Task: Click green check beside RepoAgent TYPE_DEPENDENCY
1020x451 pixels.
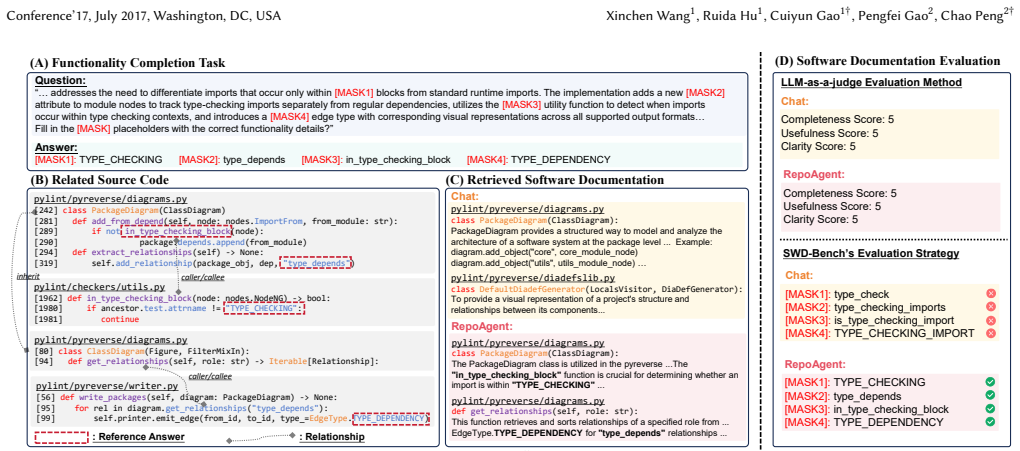Action: click(990, 422)
